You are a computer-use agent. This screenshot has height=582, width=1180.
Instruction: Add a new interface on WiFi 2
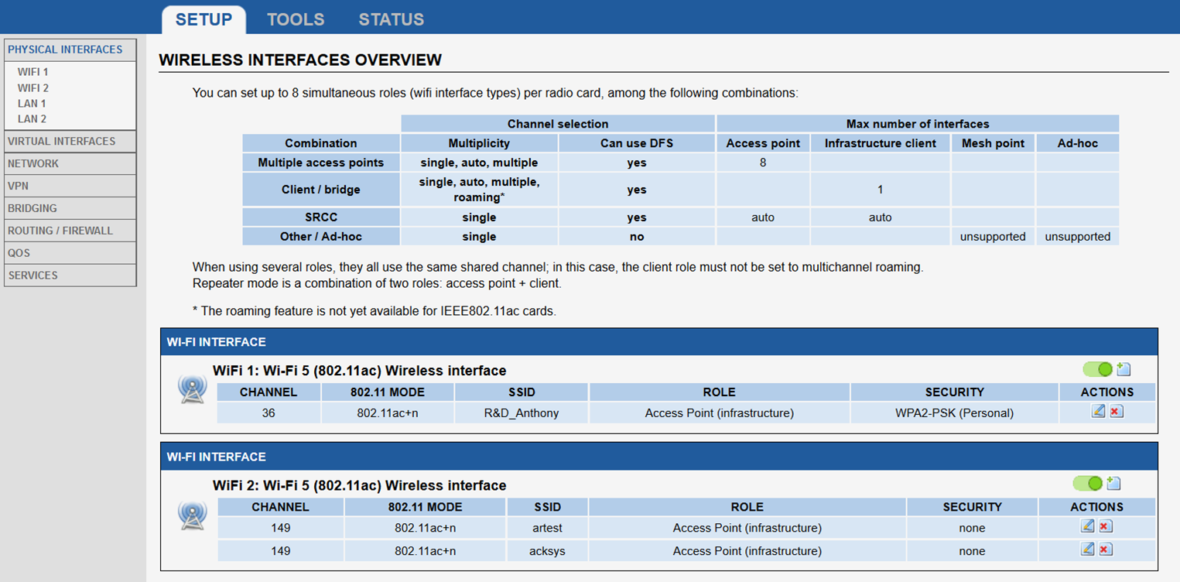tap(1114, 484)
